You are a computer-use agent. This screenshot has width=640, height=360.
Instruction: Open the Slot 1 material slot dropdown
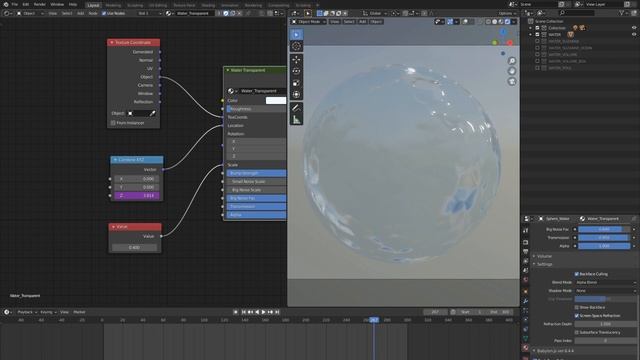tap(149, 13)
